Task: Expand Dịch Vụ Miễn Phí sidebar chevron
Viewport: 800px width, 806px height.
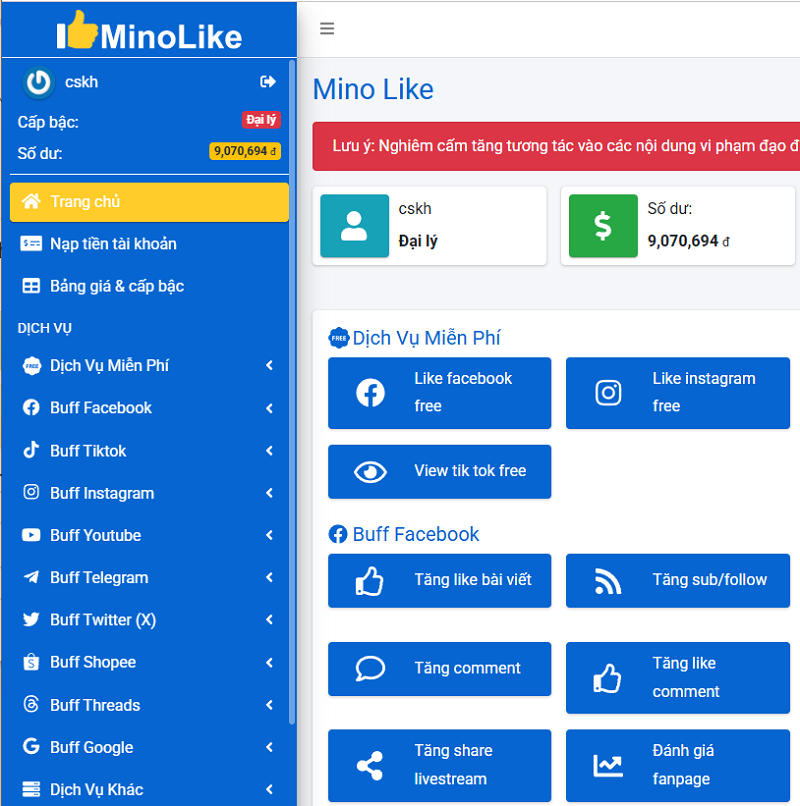Action: [x=269, y=365]
